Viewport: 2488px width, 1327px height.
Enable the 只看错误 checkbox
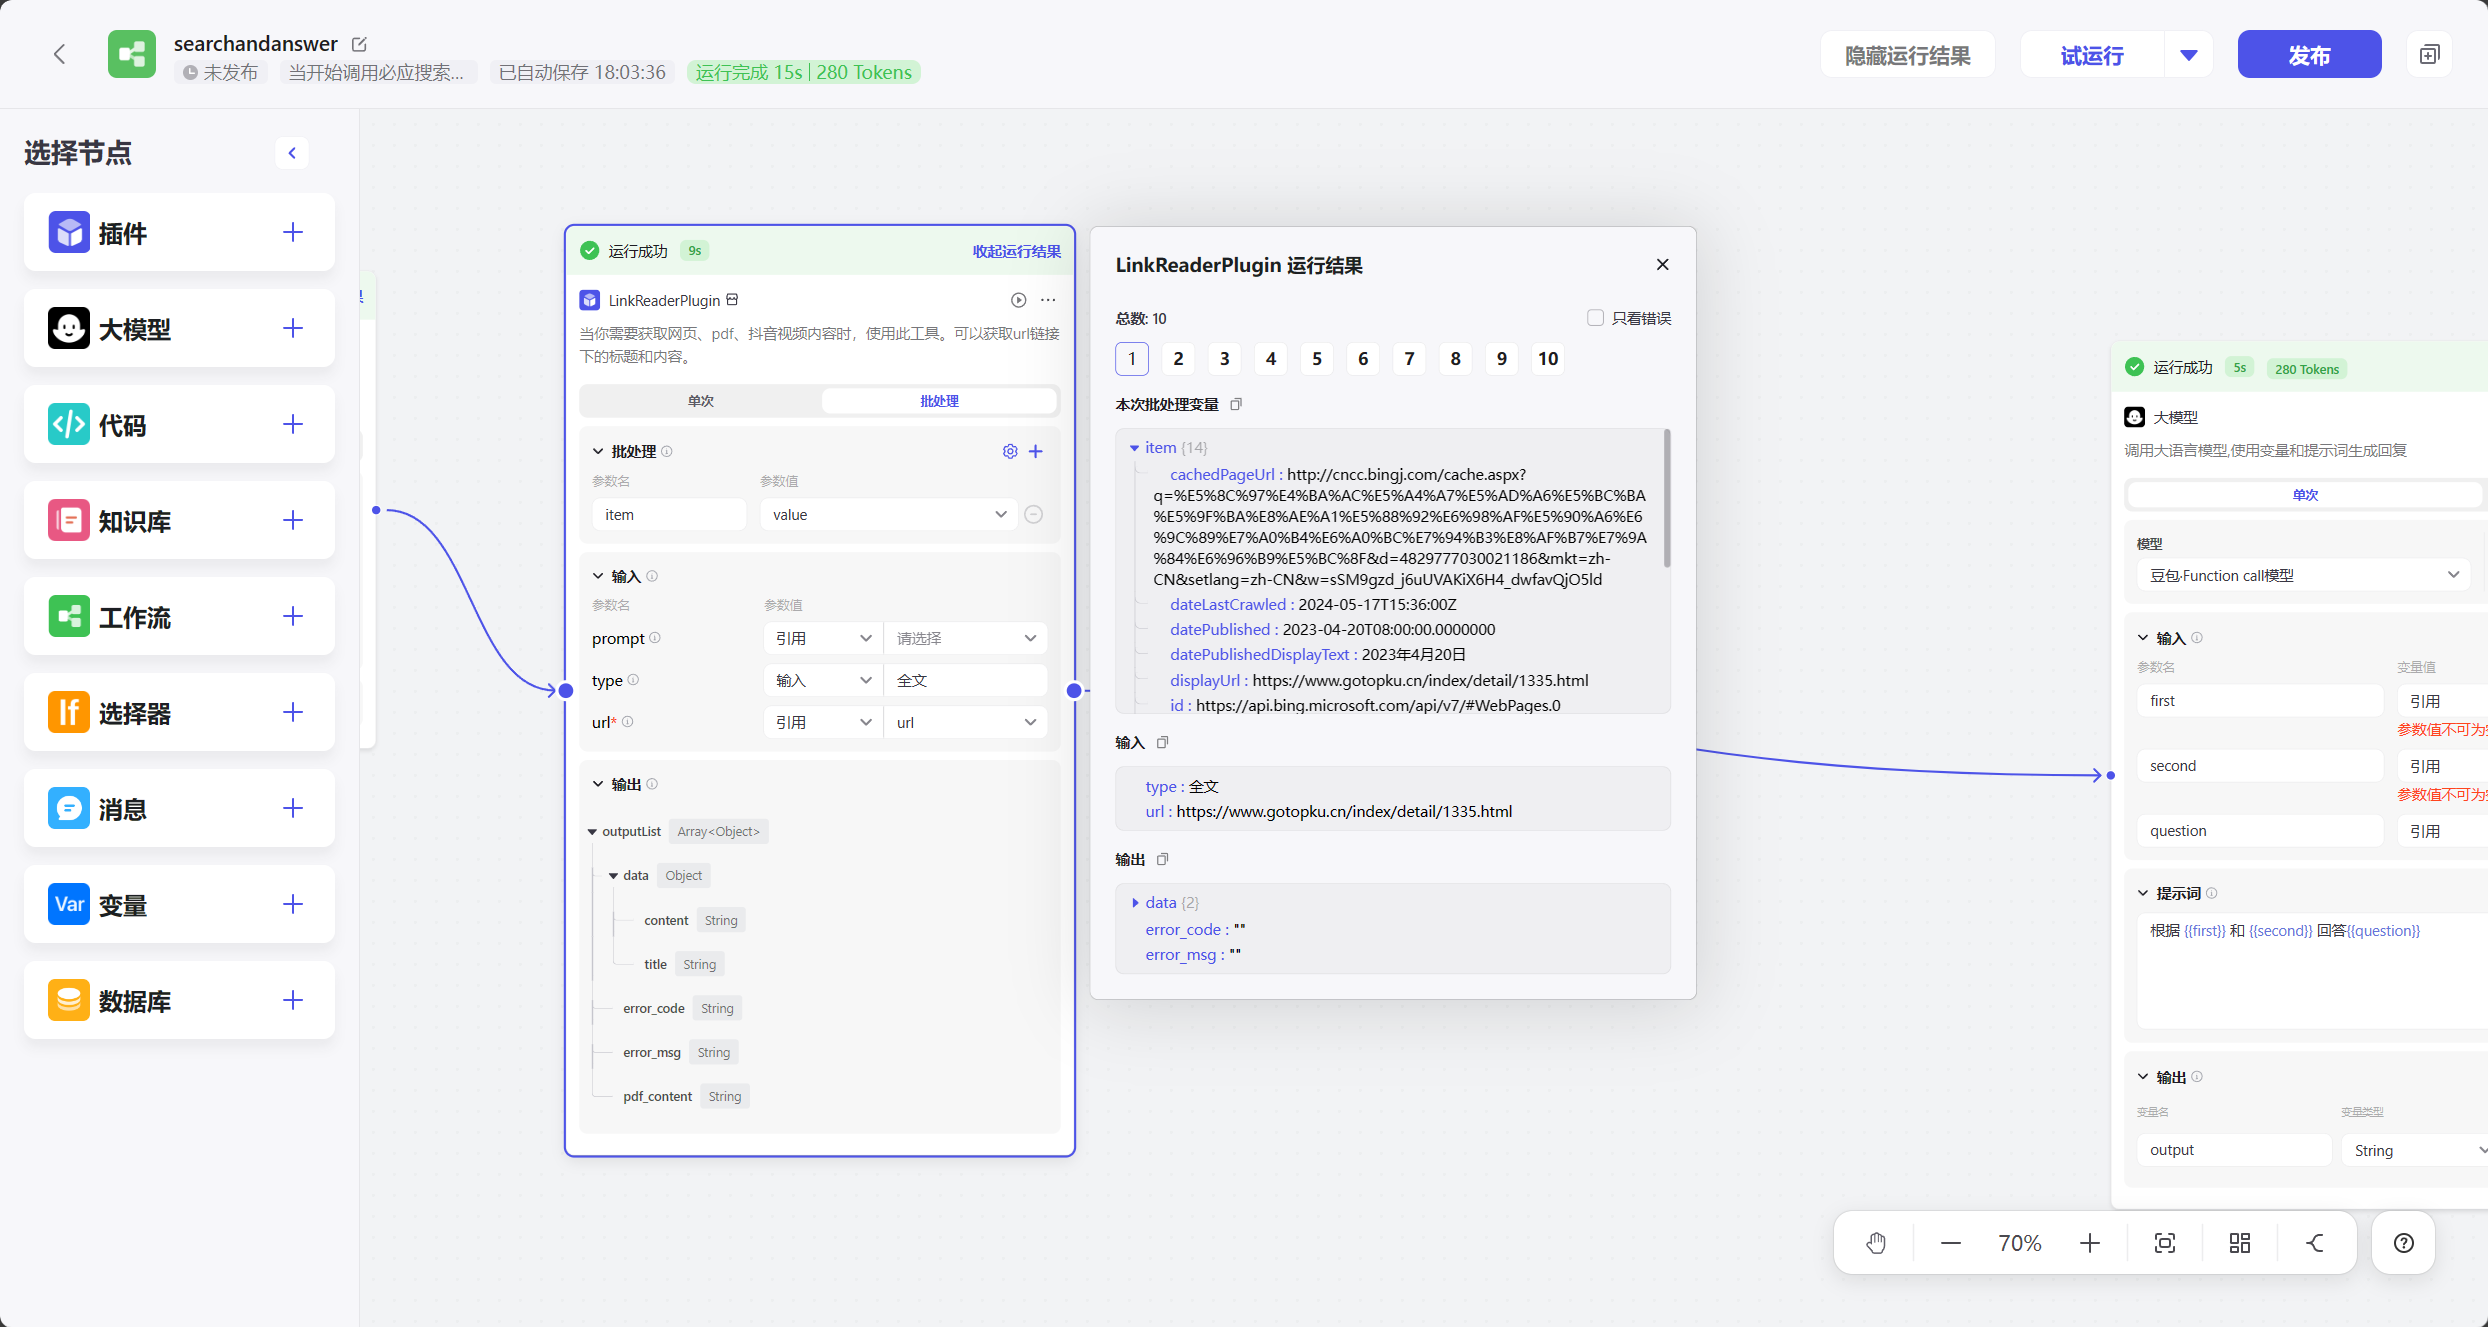point(1596,318)
